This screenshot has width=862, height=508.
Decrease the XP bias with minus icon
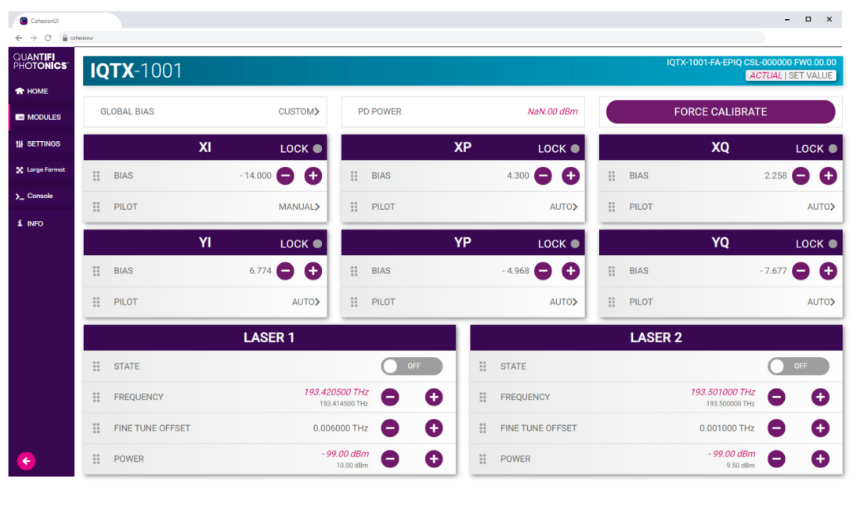pos(543,176)
